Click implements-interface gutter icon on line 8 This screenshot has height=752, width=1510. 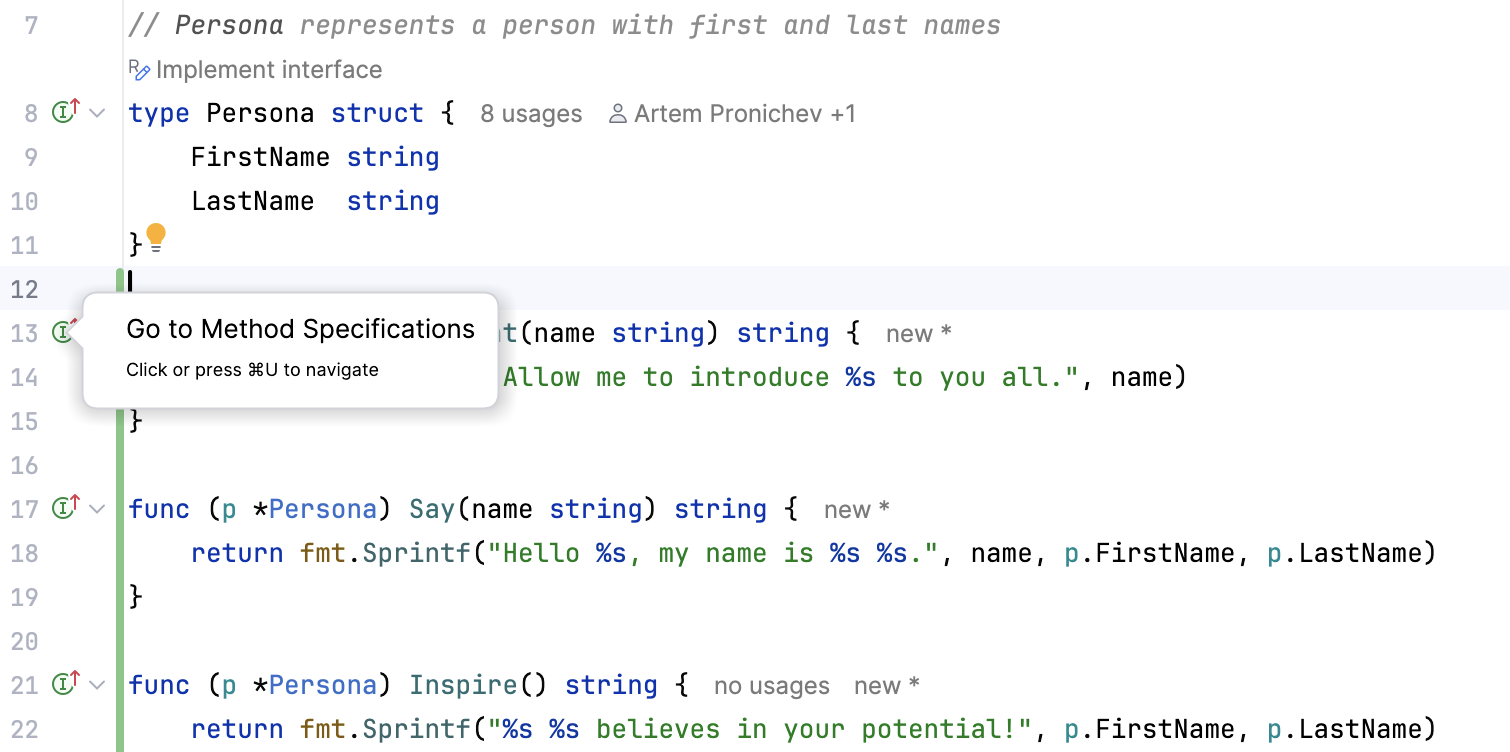point(65,112)
